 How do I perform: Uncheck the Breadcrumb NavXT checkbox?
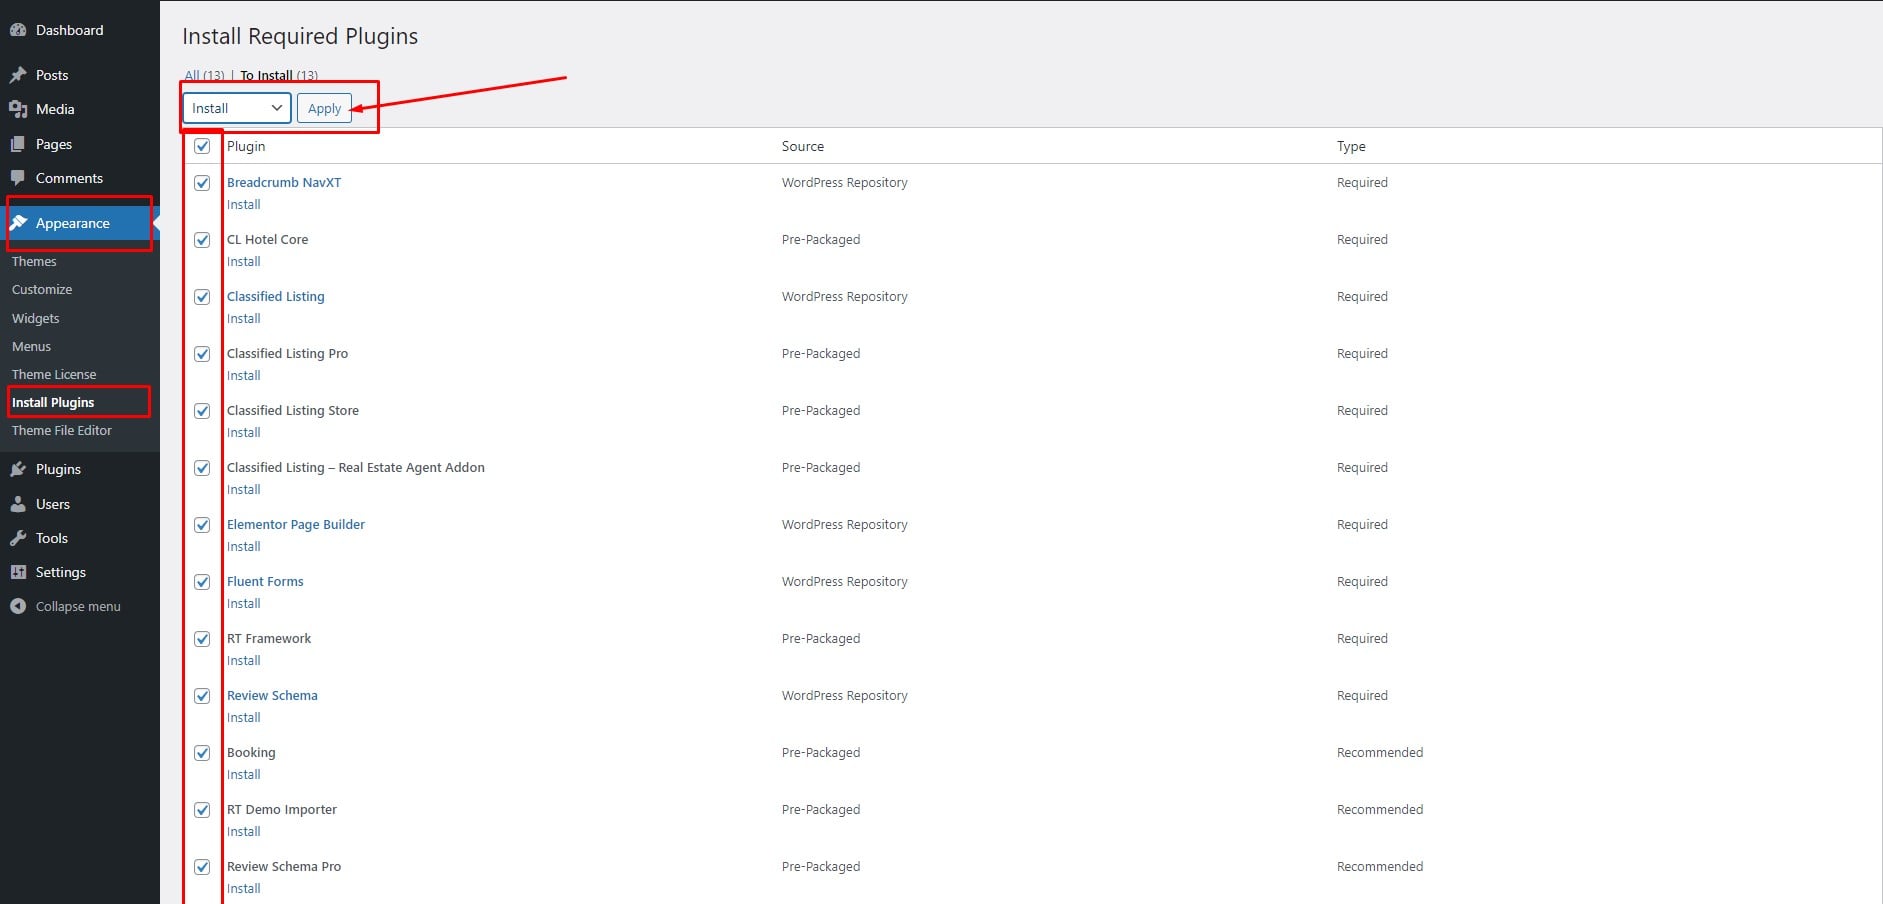pyautogui.click(x=202, y=183)
